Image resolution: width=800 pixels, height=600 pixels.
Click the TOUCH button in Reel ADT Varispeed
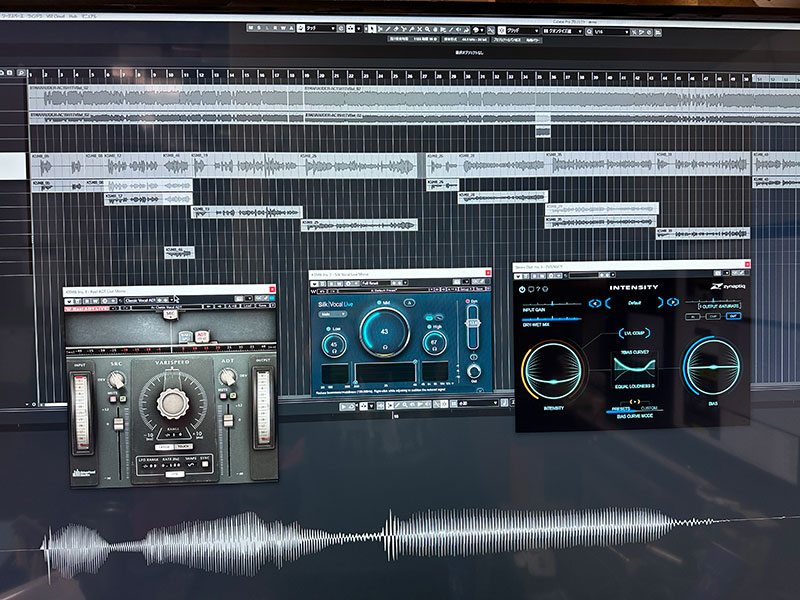pyautogui.click(x=183, y=446)
